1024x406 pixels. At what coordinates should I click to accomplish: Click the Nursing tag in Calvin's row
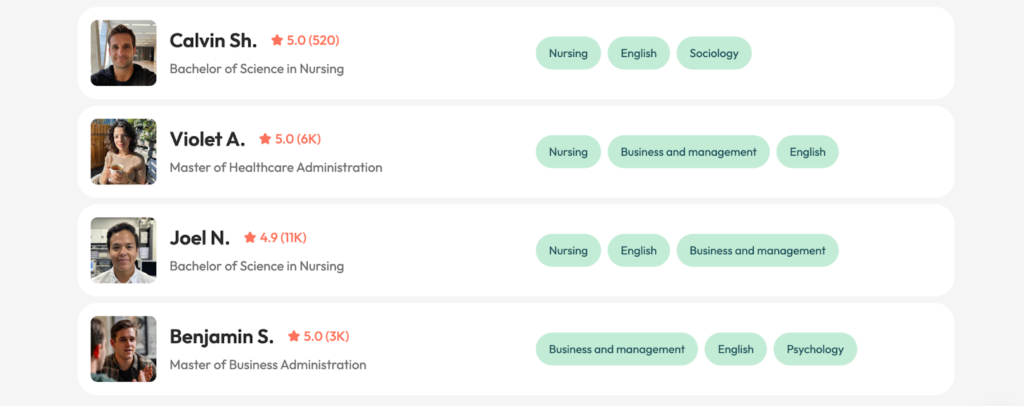tap(568, 53)
